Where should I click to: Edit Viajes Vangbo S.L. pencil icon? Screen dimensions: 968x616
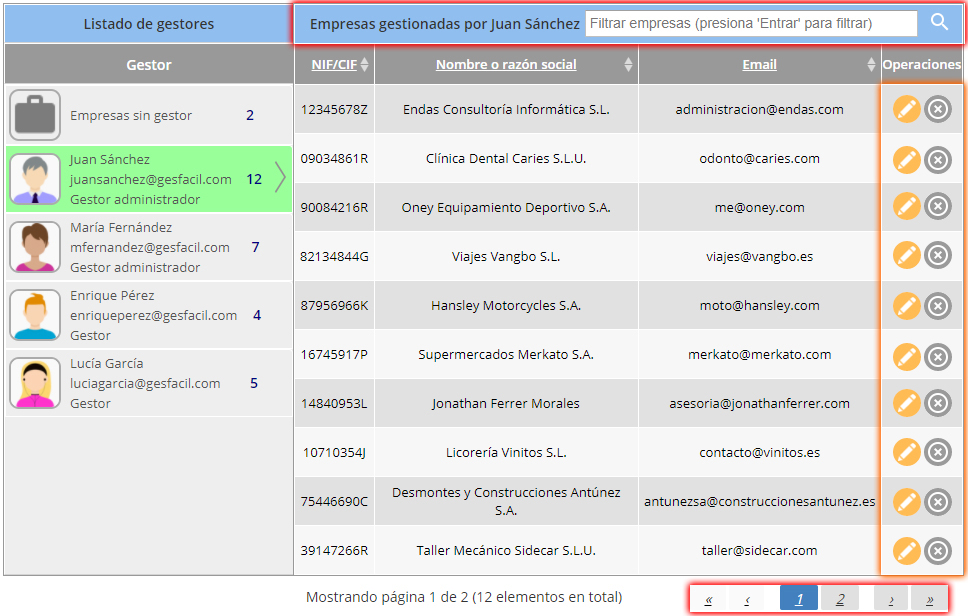click(x=906, y=255)
